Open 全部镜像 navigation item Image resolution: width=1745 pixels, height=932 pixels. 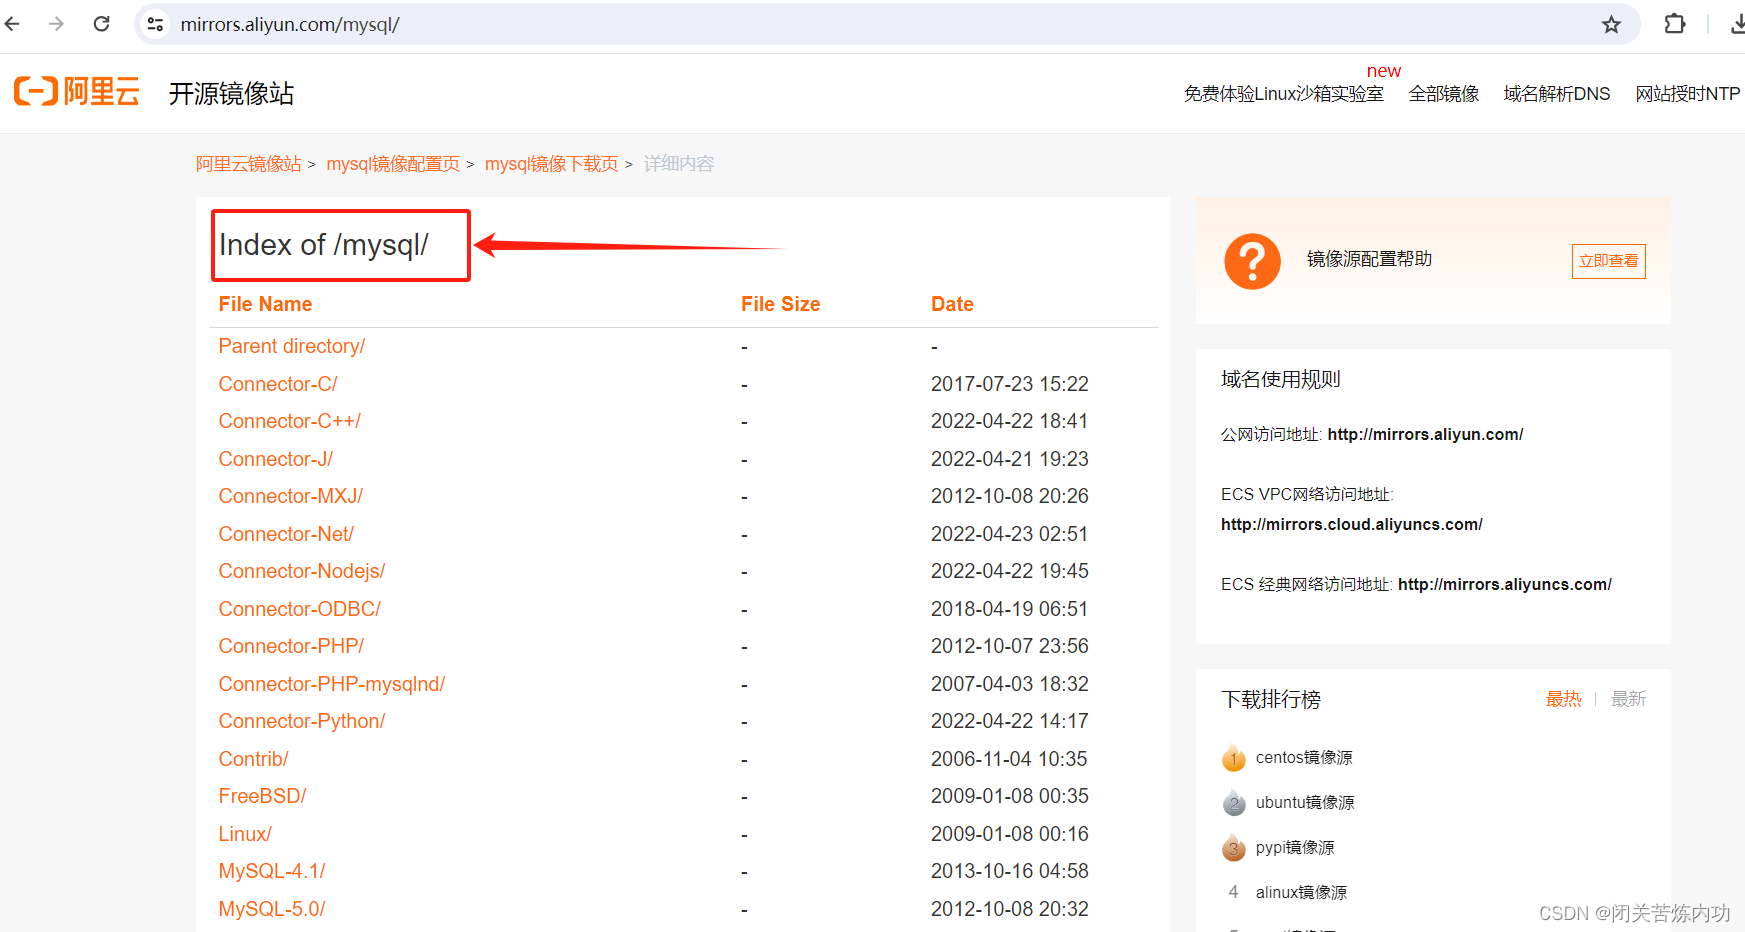(x=1444, y=94)
